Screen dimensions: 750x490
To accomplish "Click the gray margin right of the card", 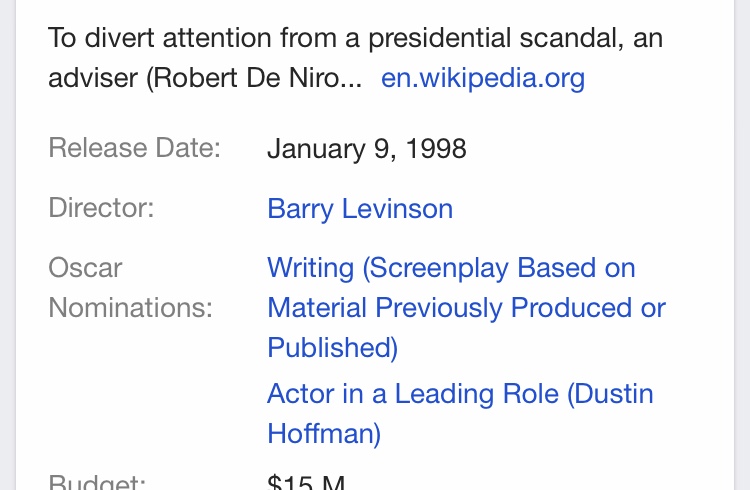I will coord(742,245).
